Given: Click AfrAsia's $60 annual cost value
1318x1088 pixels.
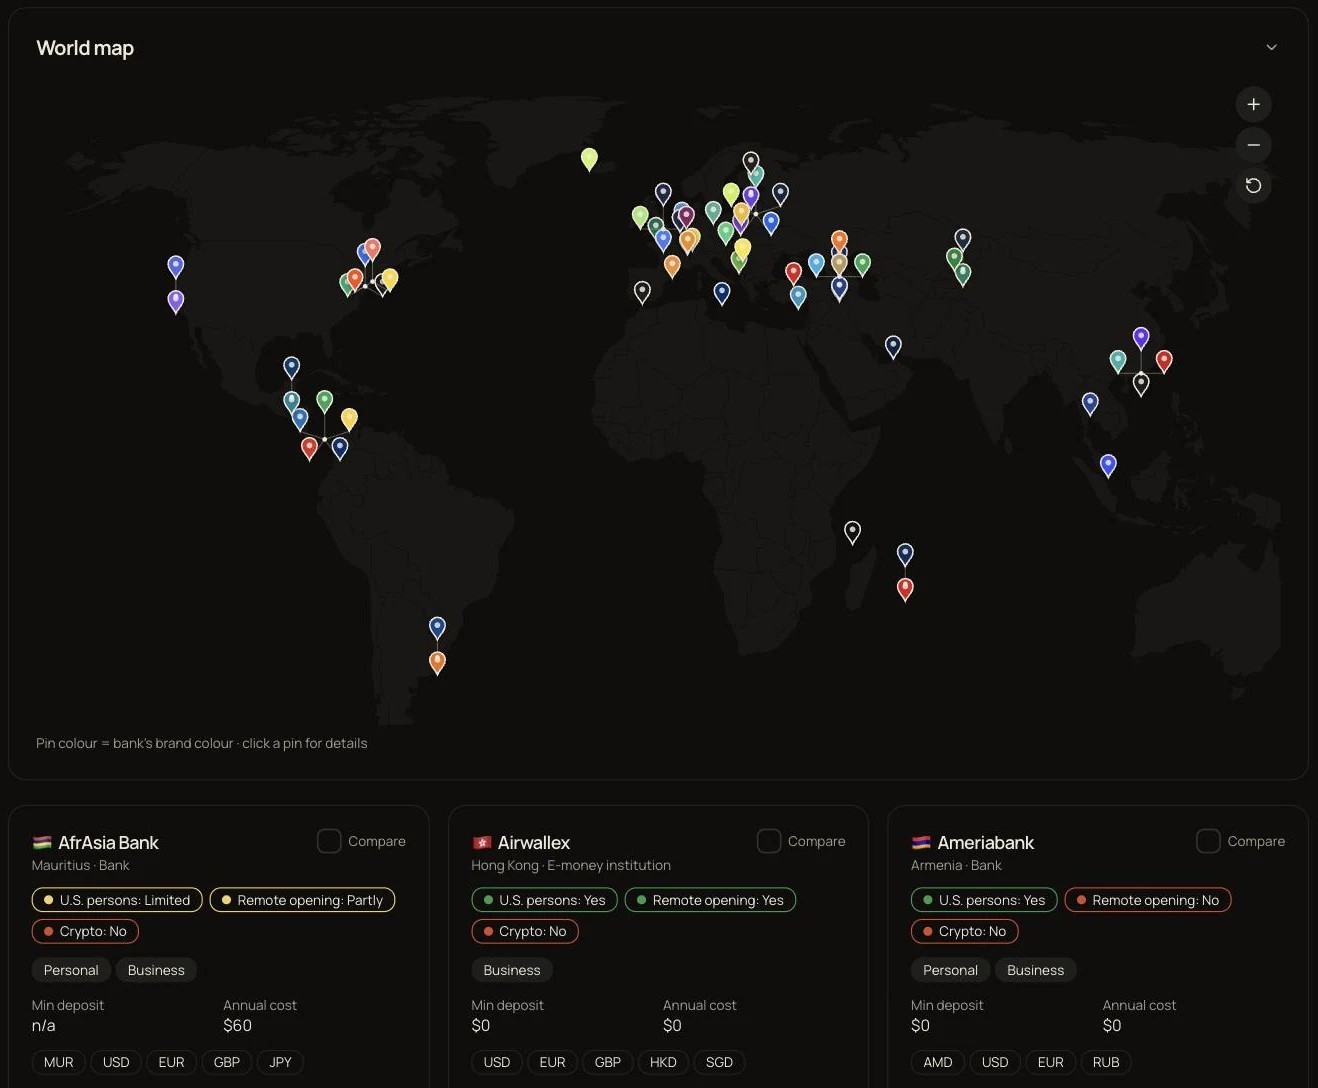Looking at the screenshot, I should pos(238,1025).
